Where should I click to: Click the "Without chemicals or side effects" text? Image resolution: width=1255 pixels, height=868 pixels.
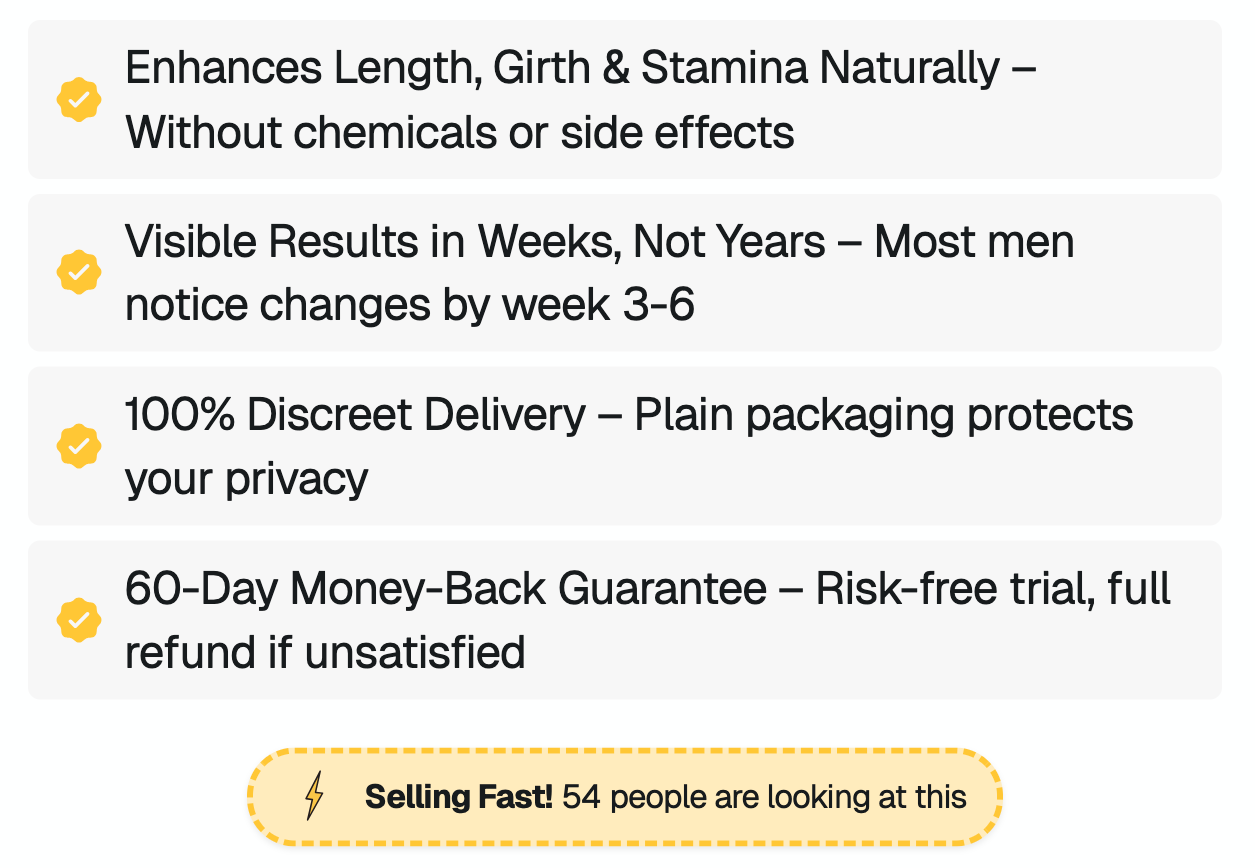460,133
